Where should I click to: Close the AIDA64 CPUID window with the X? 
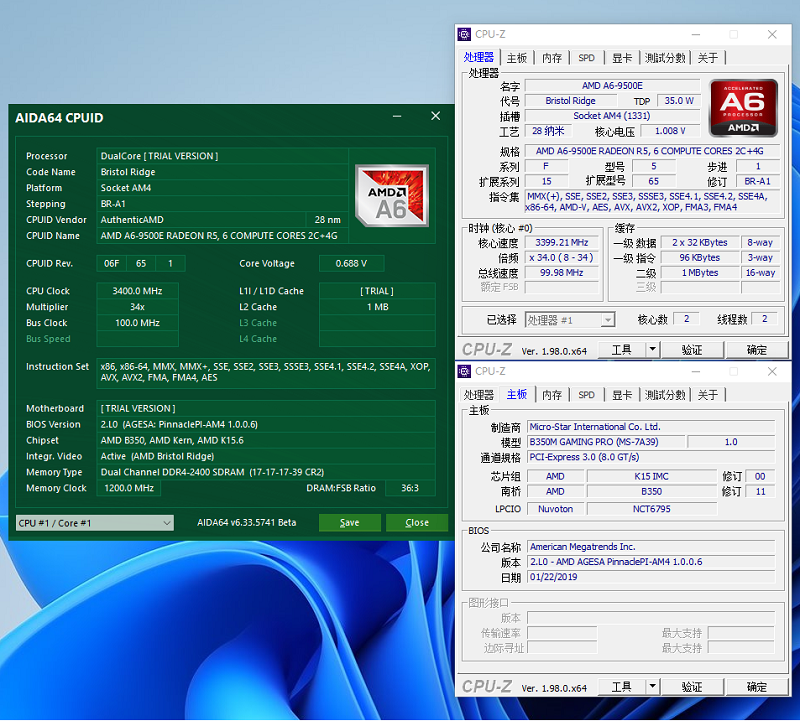[435, 117]
